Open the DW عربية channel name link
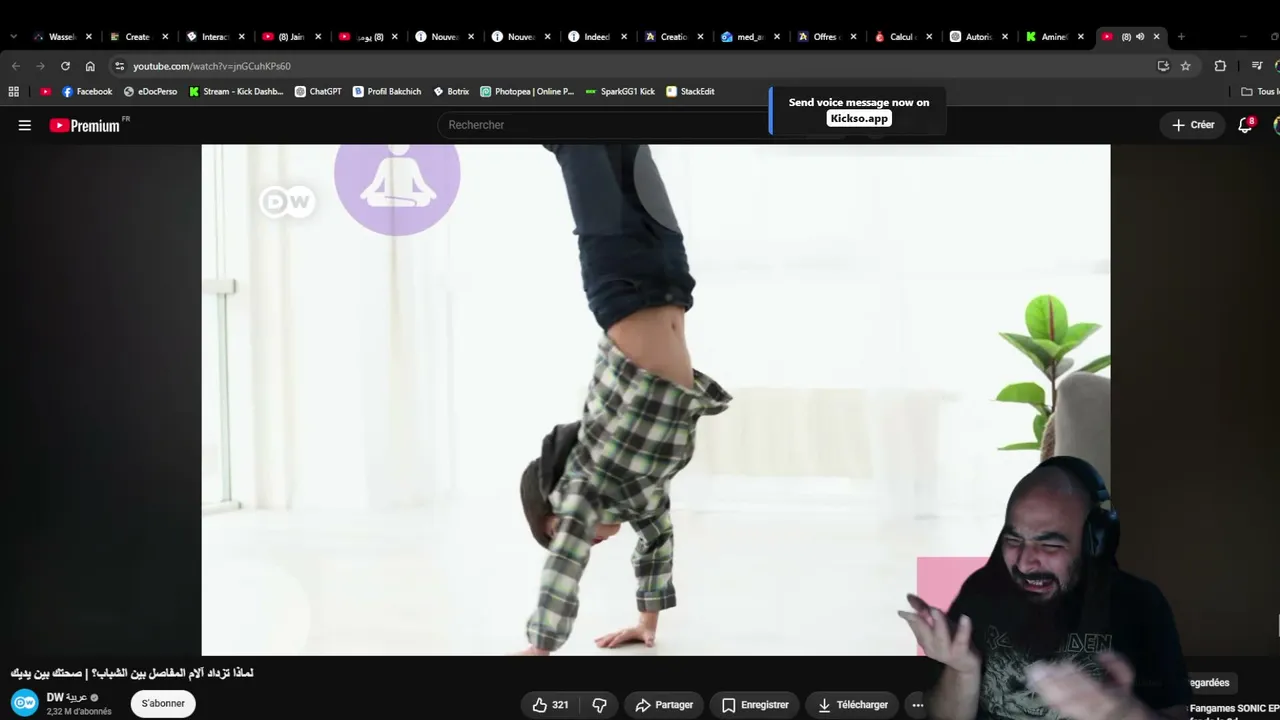The image size is (1280, 720). [x=67, y=697]
